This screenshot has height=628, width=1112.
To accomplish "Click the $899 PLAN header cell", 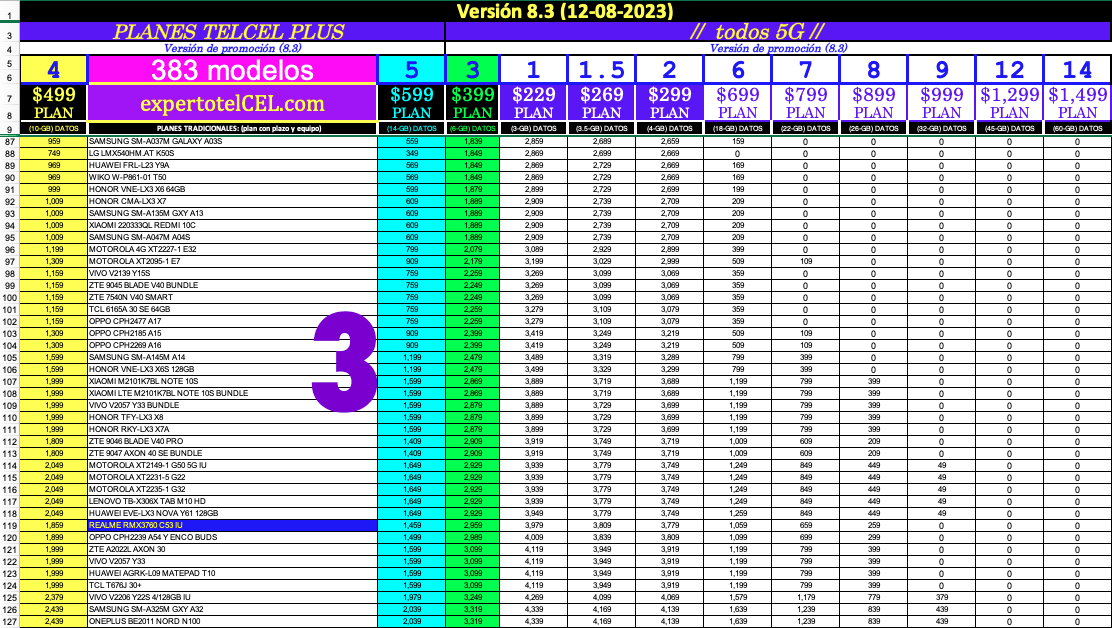I will (x=873, y=103).
